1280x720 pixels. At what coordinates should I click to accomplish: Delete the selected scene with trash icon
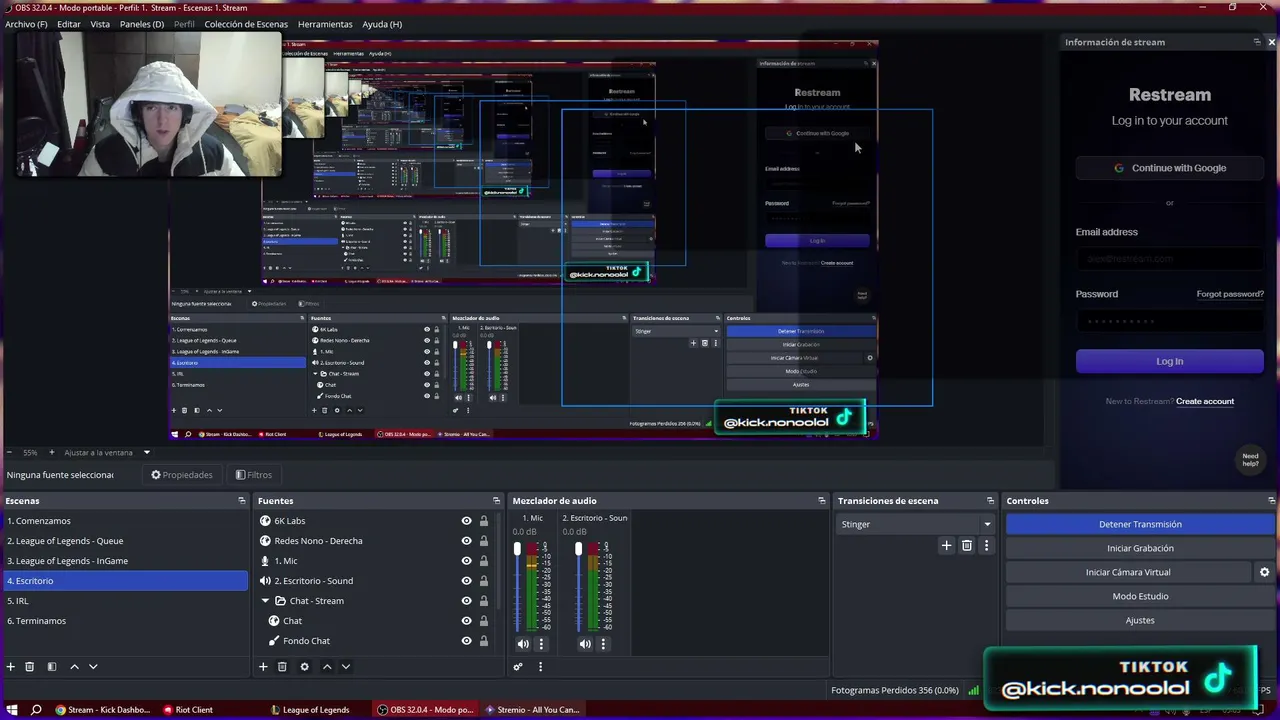[30, 667]
